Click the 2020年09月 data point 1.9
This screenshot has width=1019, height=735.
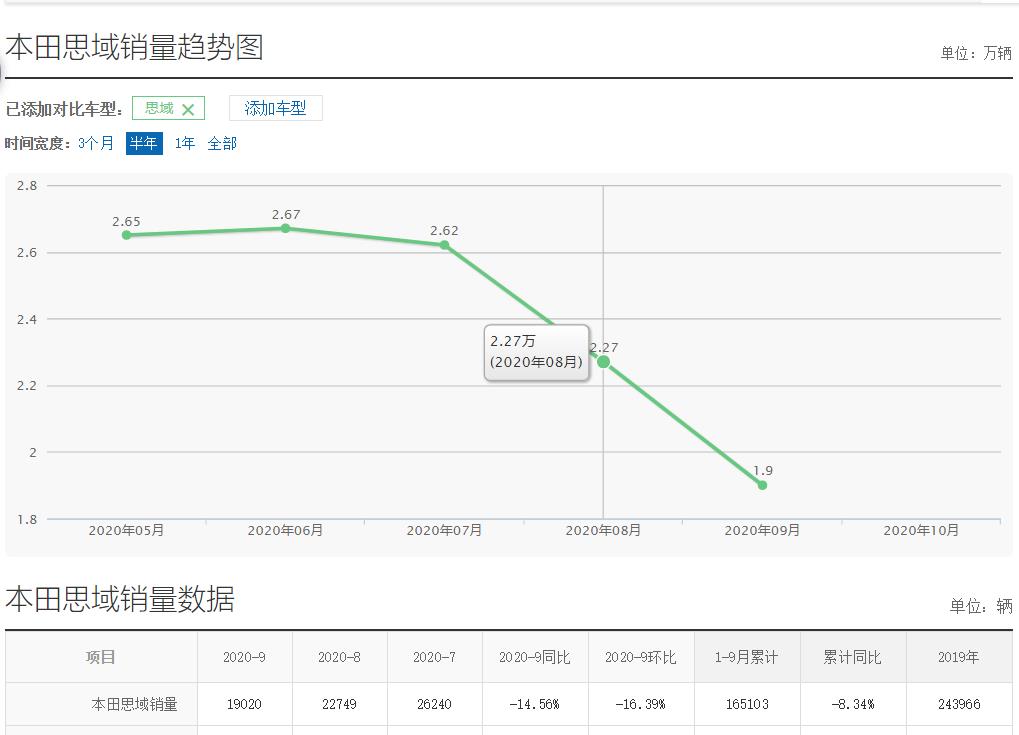click(762, 485)
